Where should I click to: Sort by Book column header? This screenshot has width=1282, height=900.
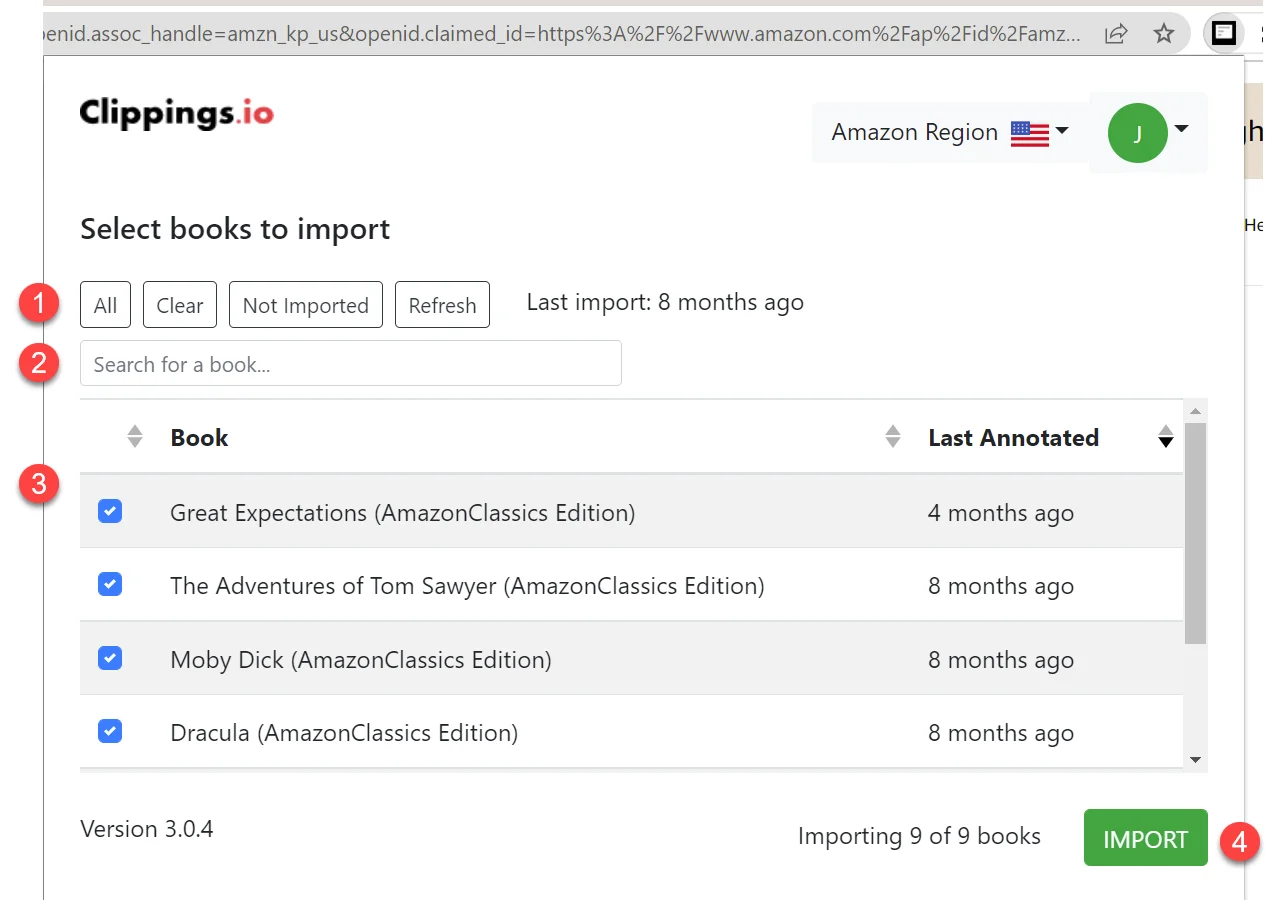[199, 437]
